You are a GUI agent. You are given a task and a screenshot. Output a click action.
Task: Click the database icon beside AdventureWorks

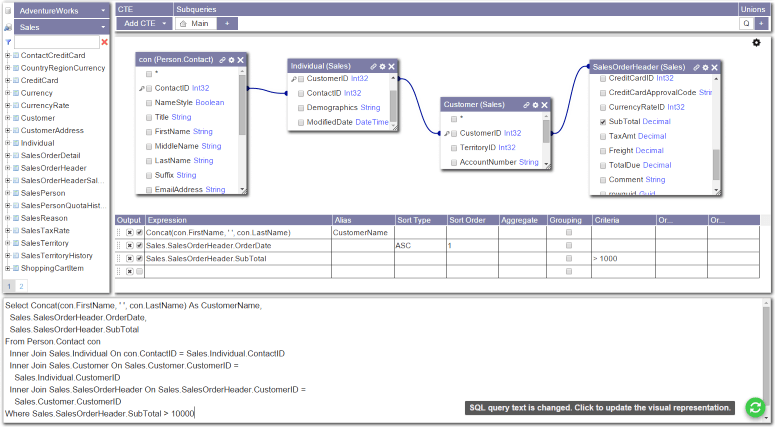point(8,10)
